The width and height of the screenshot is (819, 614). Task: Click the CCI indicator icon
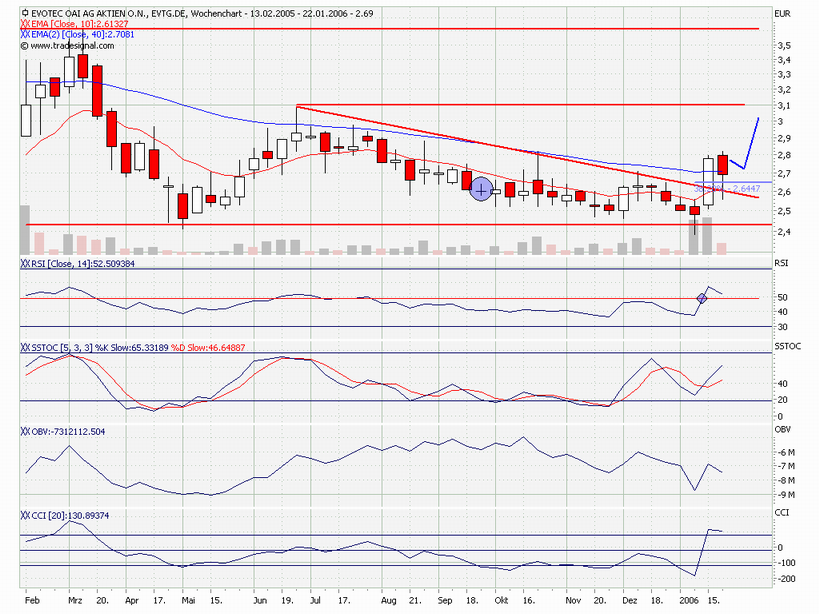tap(25, 515)
